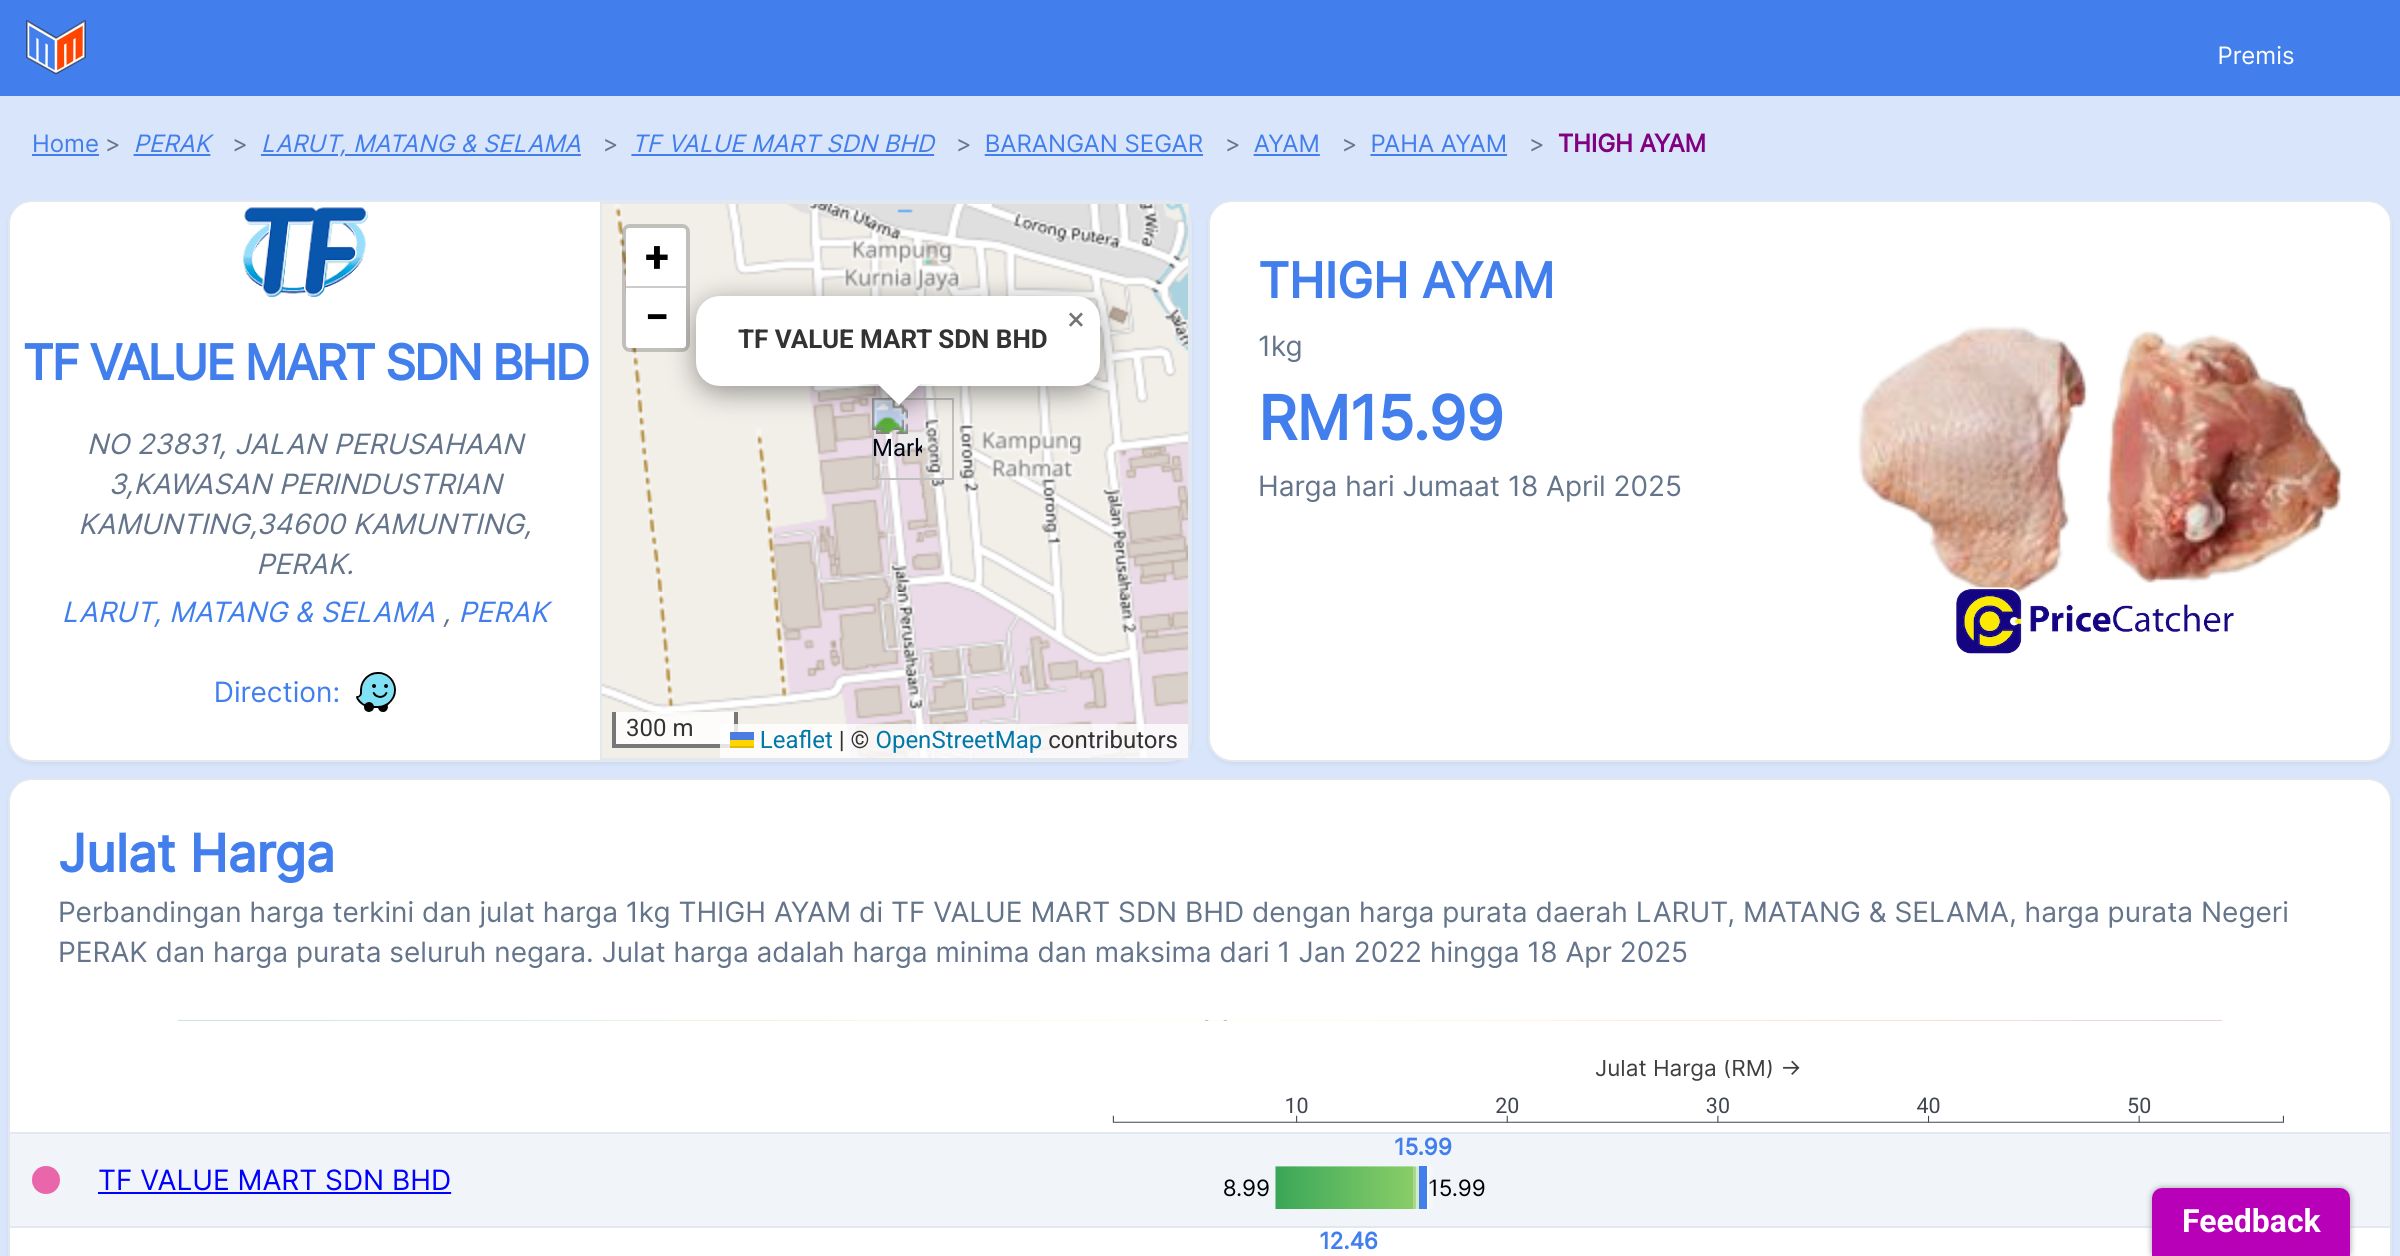Viewport: 2400px width, 1256px height.
Task: Open AYAM breadcrumb link
Action: [1286, 144]
